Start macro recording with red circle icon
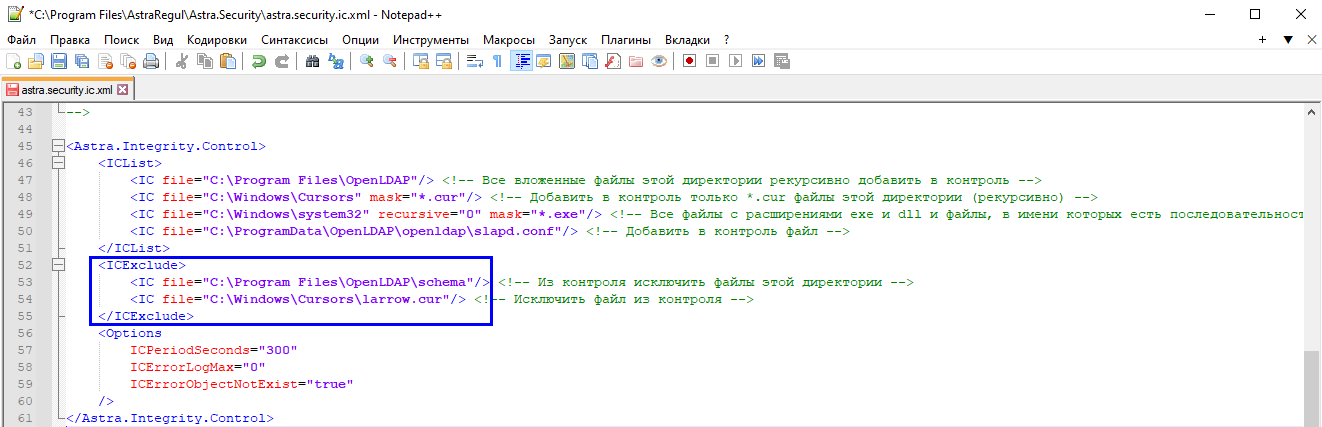 689,61
